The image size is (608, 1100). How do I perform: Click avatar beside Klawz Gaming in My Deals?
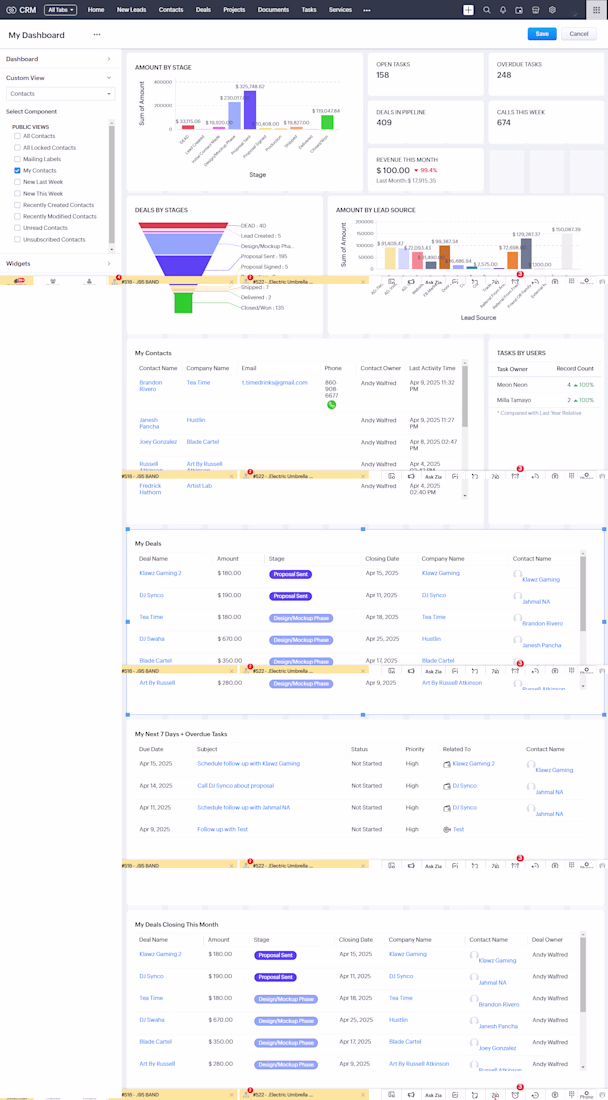click(x=518, y=574)
